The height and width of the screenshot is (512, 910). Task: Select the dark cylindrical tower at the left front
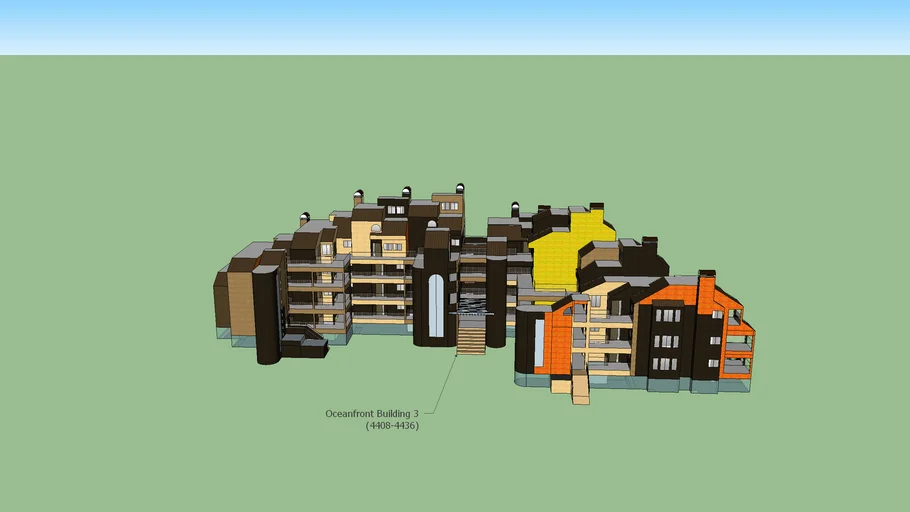[266, 315]
